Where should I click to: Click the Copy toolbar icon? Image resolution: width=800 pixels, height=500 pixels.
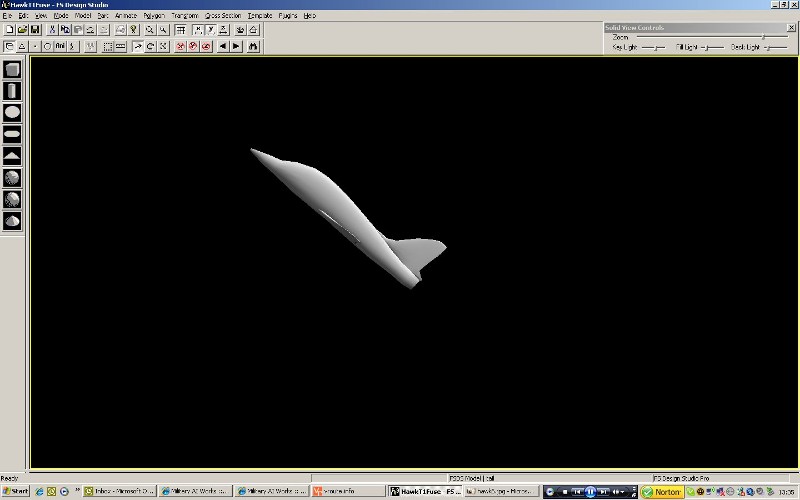point(65,30)
